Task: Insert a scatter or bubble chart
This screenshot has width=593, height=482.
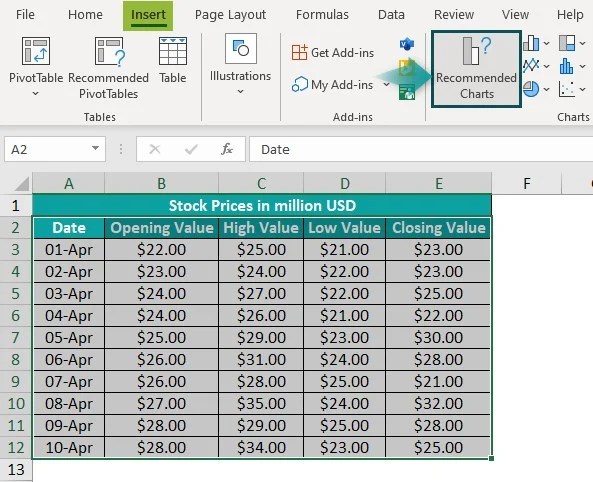Action: [567, 89]
